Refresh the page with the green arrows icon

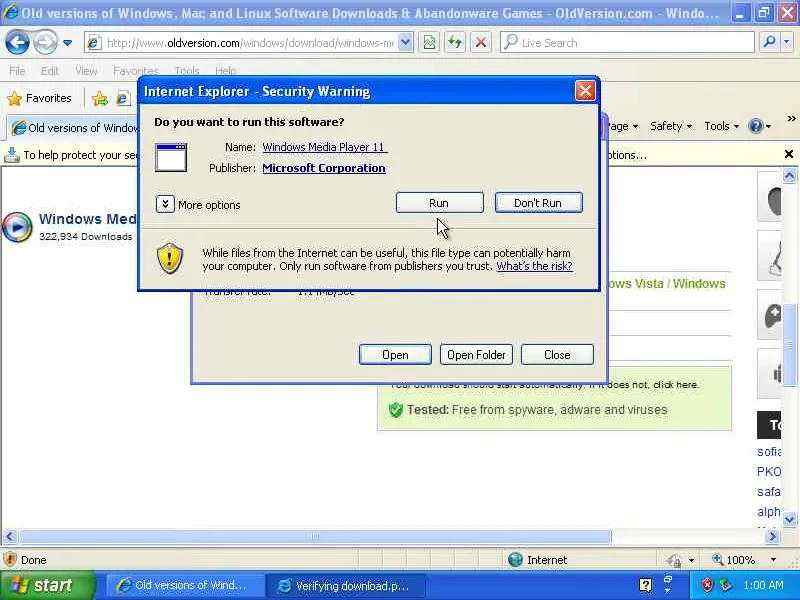pyautogui.click(x=455, y=43)
